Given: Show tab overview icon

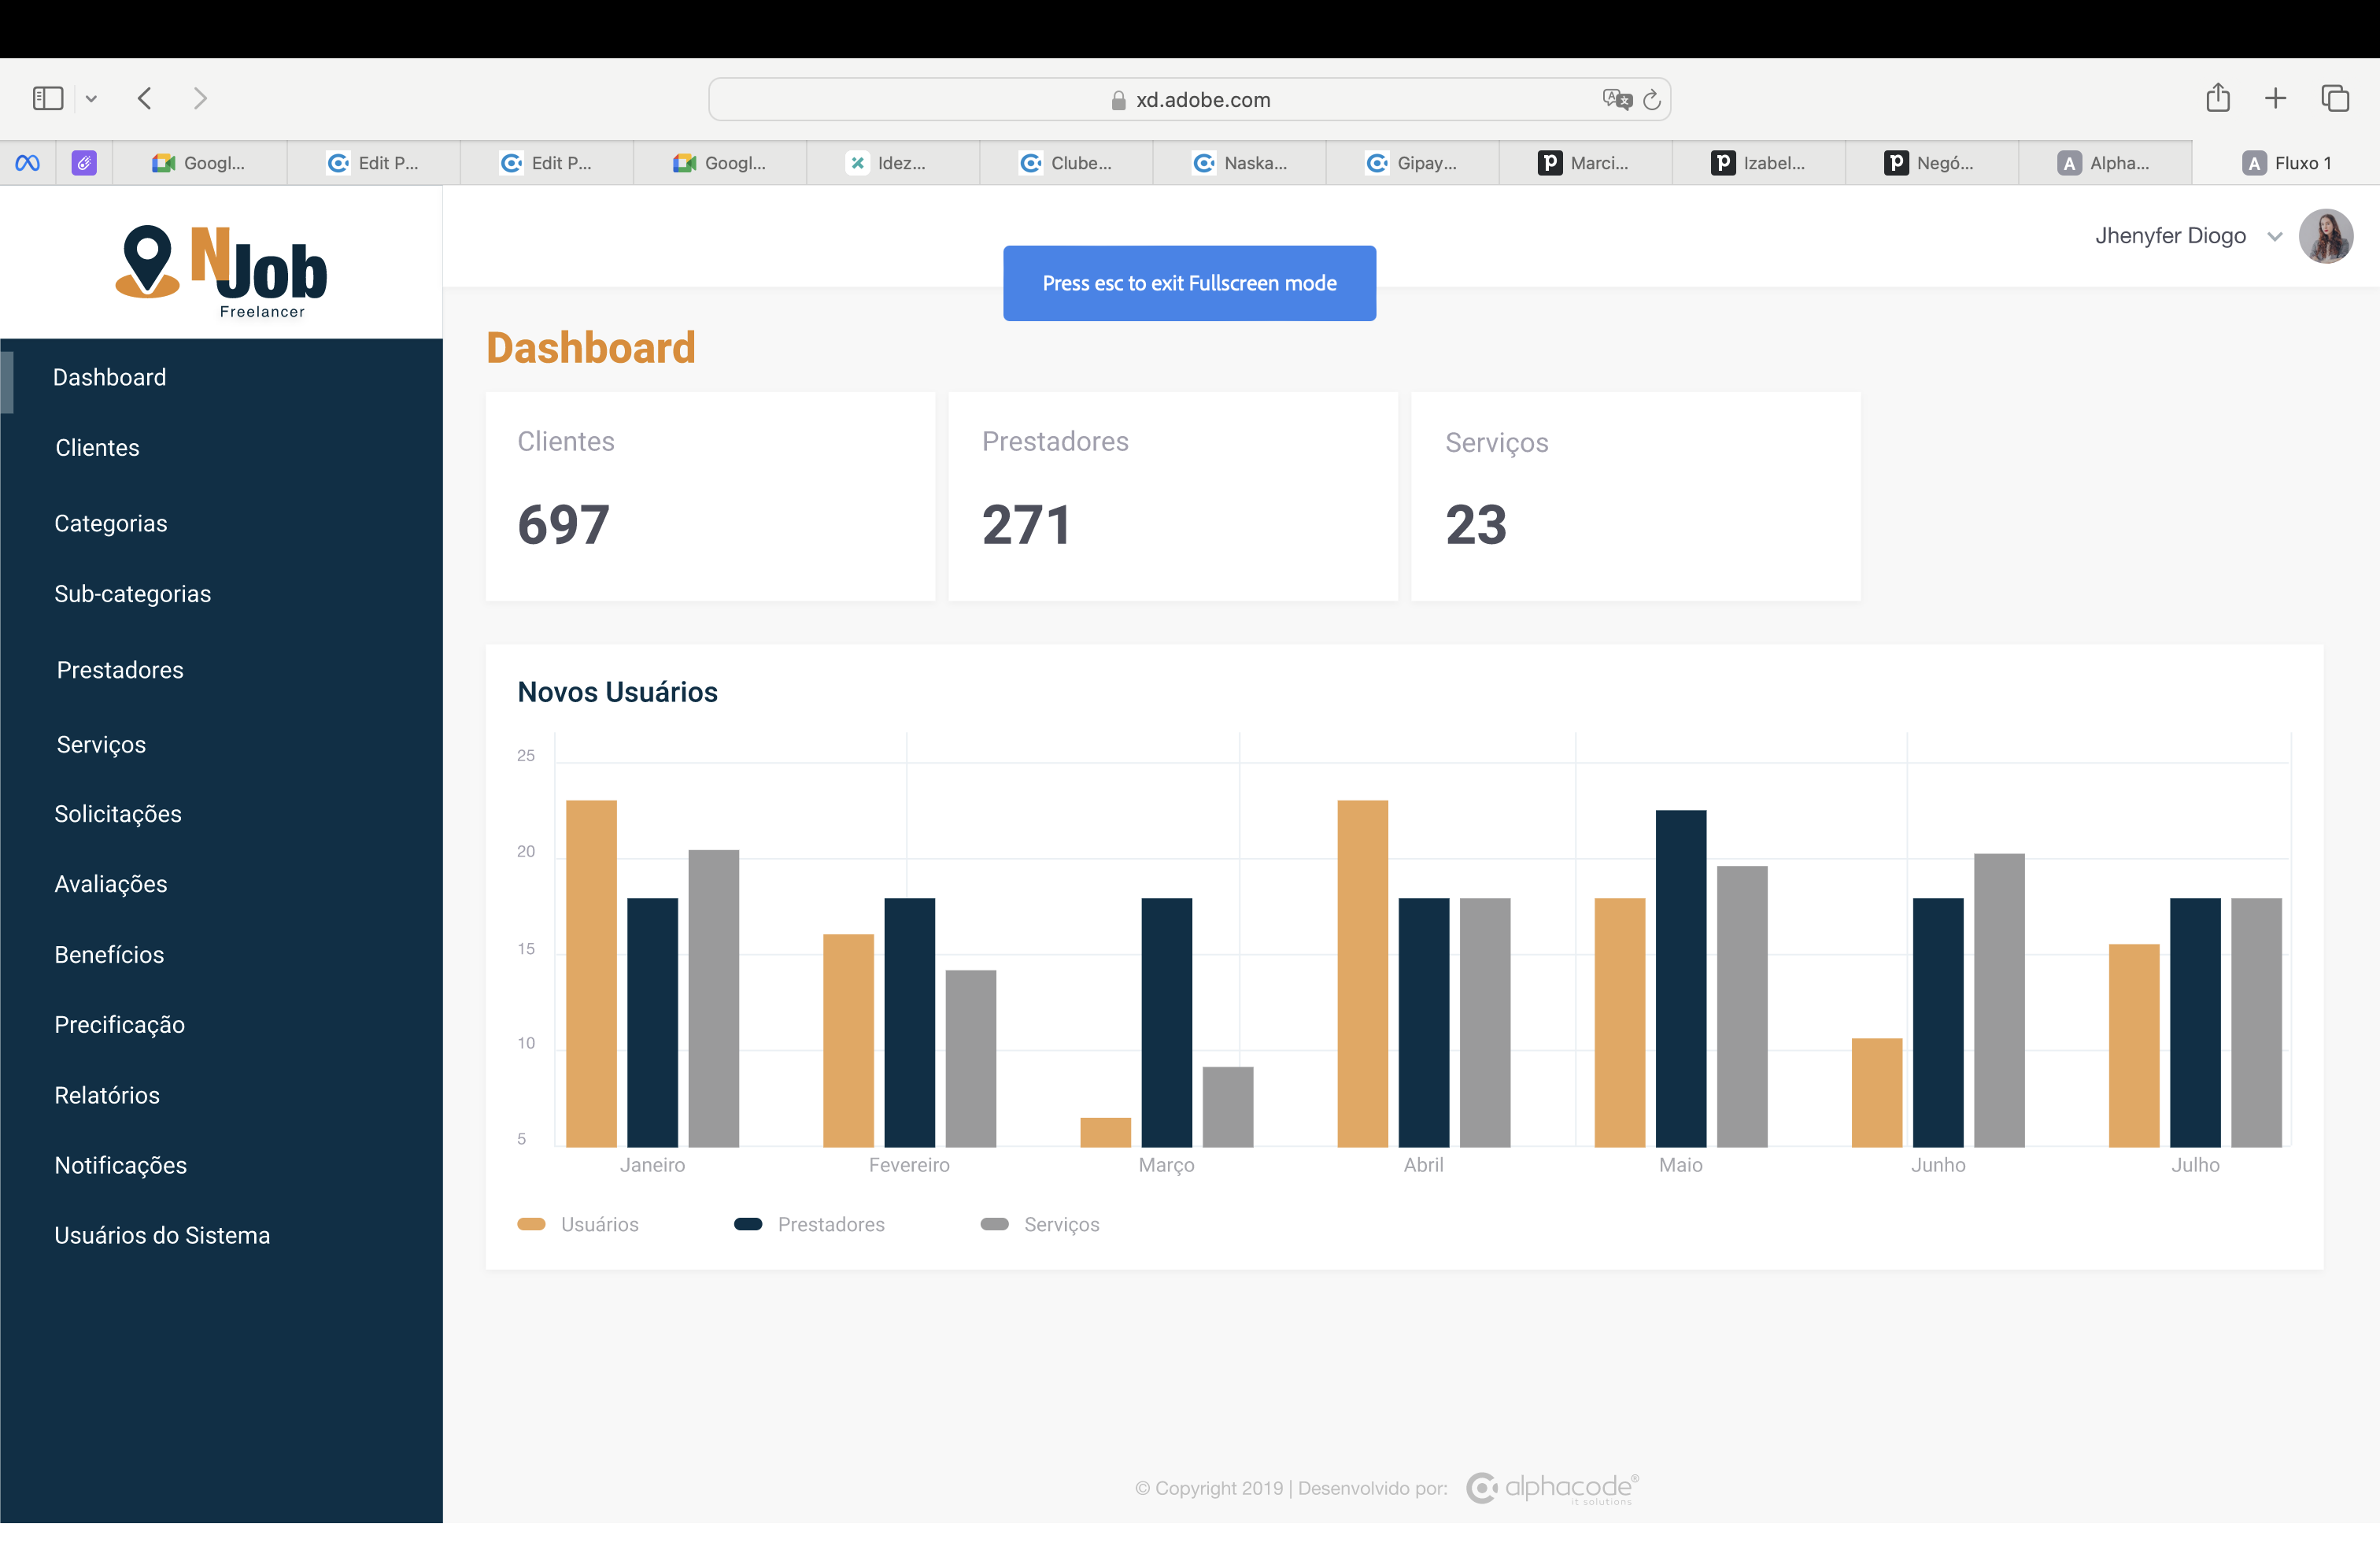Looking at the screenshot, I should coord(2334,98).
